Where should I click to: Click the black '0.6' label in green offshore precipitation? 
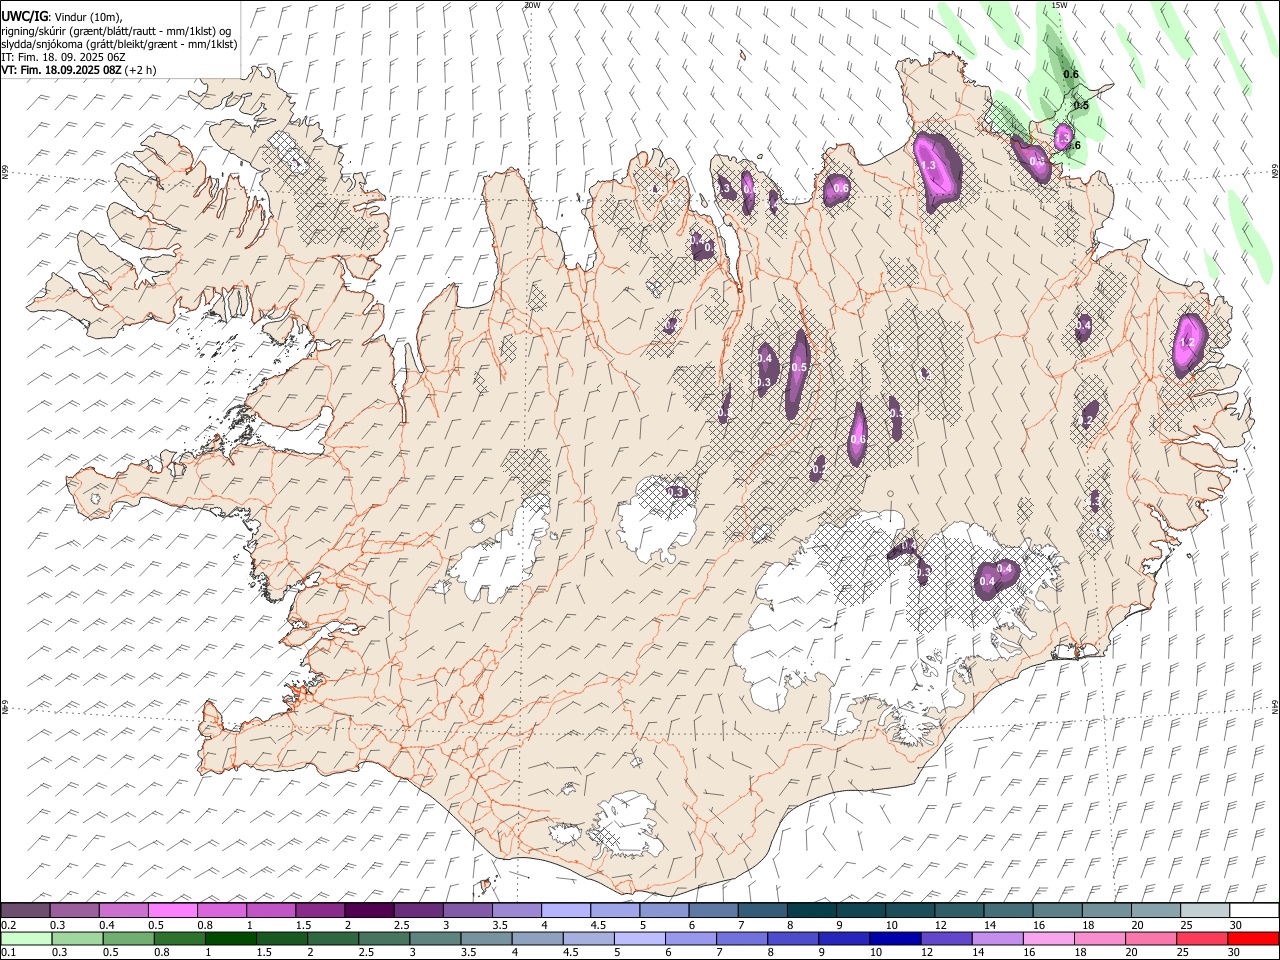pyautogui.click(x=1071, y=74)
